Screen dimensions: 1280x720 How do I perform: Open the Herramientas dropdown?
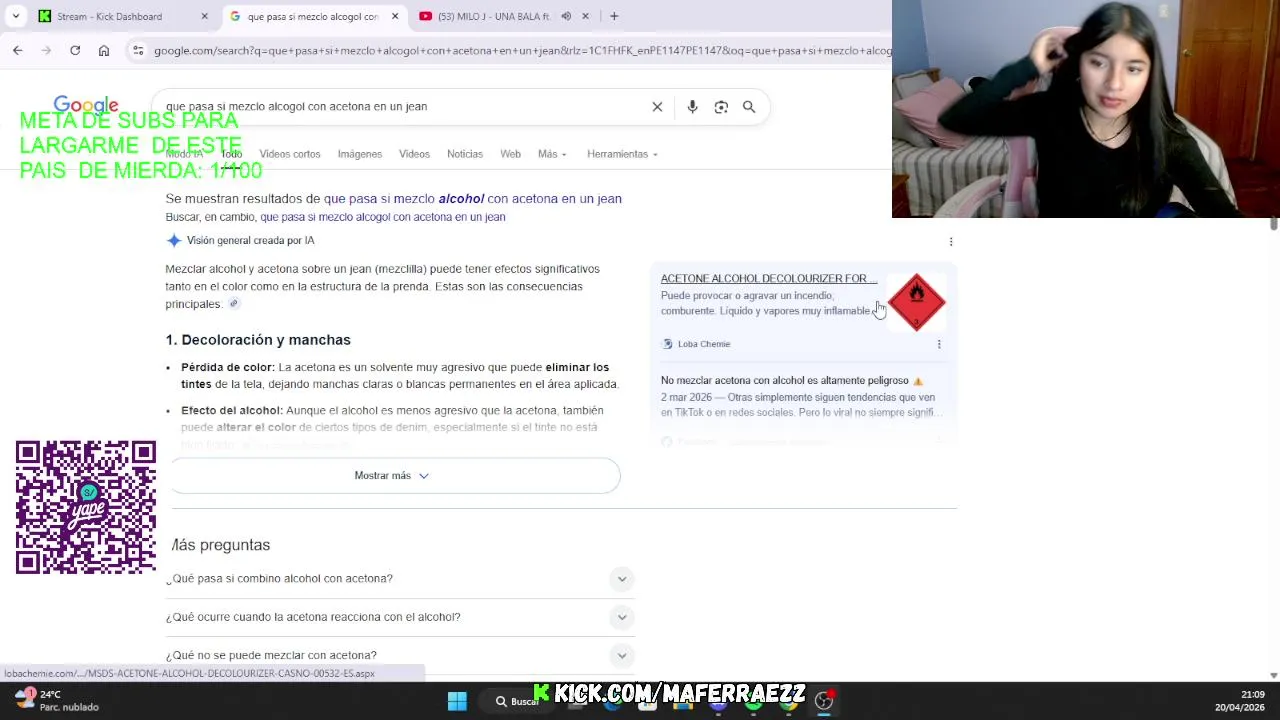[x=622, y=154]
